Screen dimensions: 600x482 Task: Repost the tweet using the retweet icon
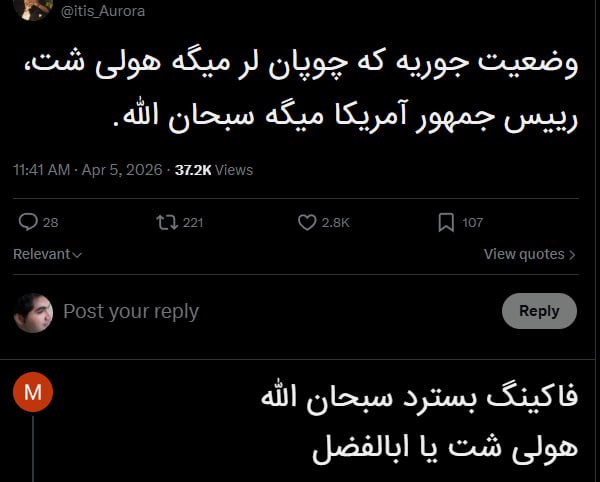click(164, 222)
